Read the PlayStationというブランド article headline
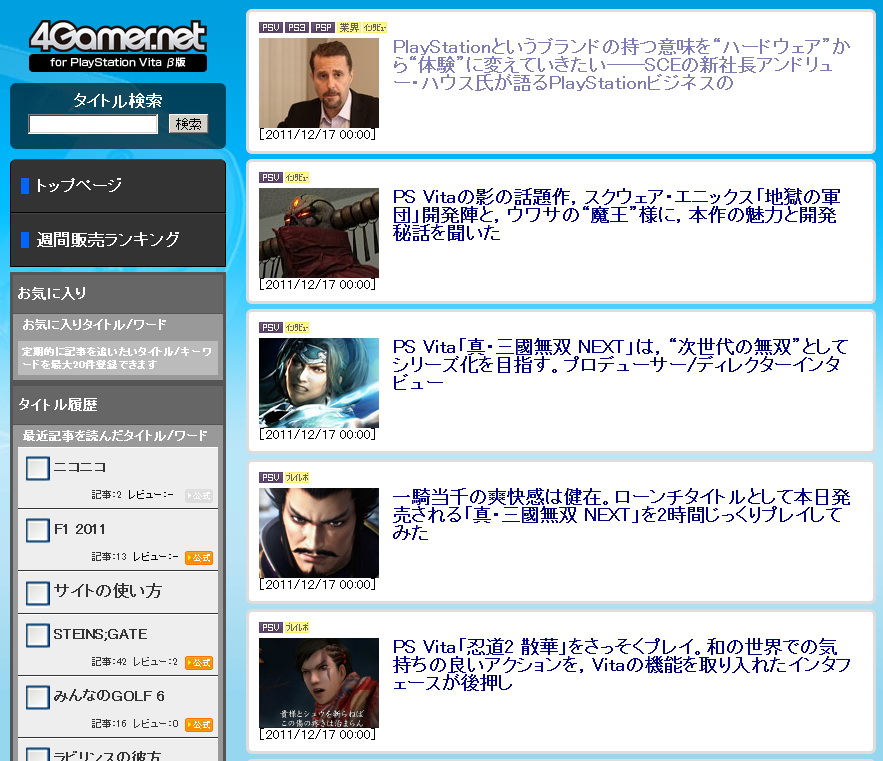Image resolution: width=883 pixels, height=761 pixels. click(x=621, y=65)
